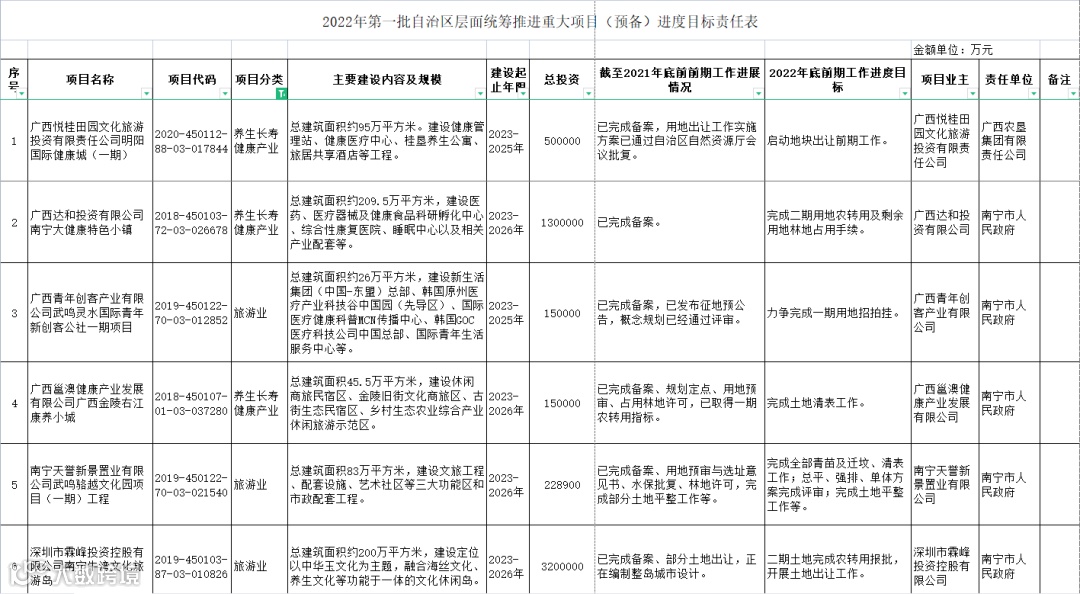The width and height of the screenshot is (1080, 594).
Task: Select responsible unit '广西农垦集团有限责任公司'
Action: point(1009,141)
